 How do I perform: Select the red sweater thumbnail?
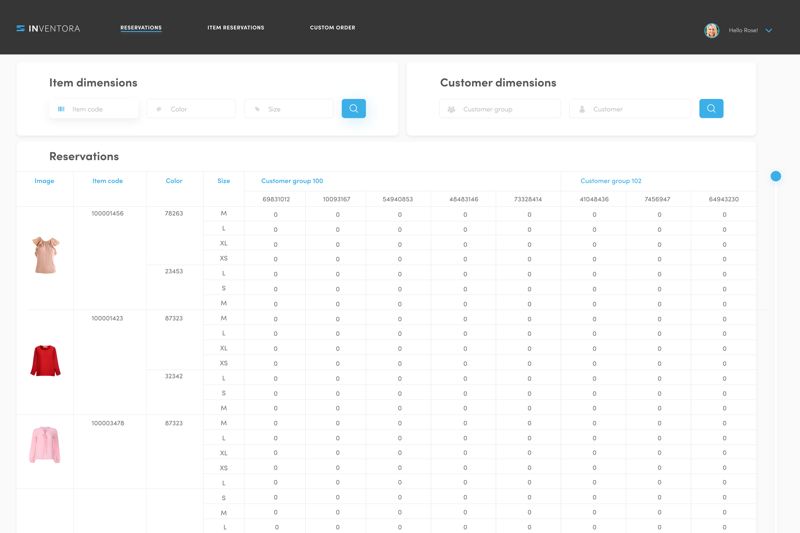coord(45,361)
